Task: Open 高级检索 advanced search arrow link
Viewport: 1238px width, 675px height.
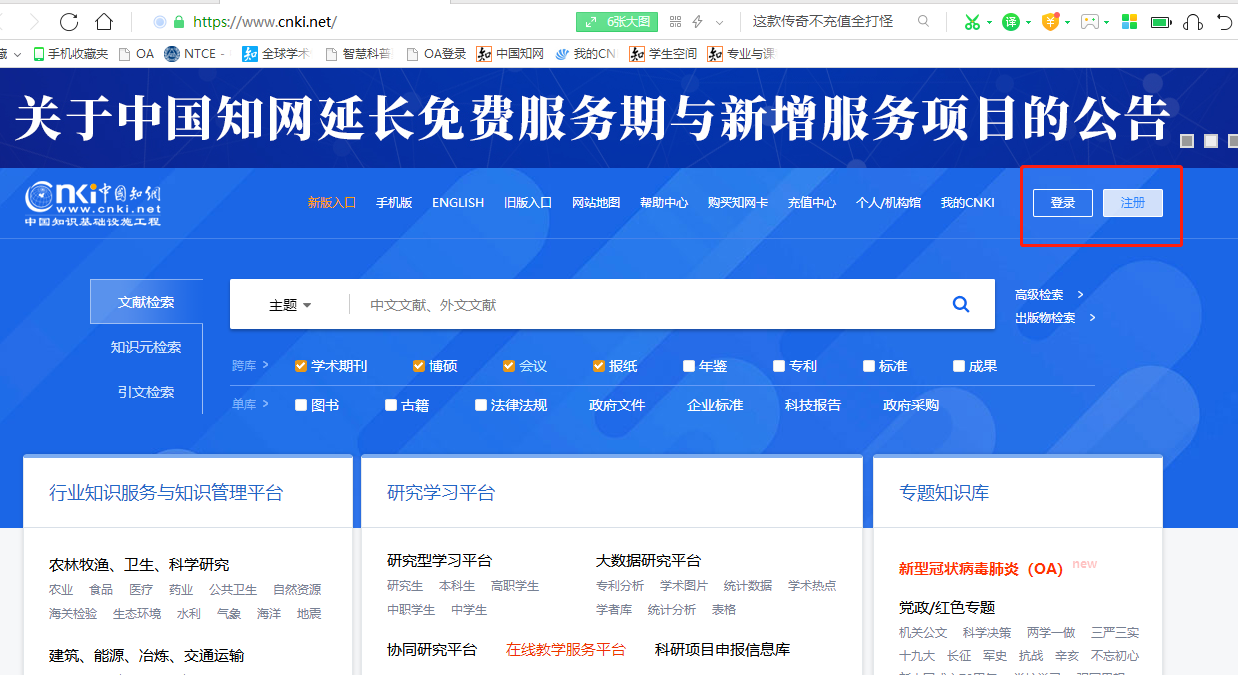Action: click(x=1049, y=294)
